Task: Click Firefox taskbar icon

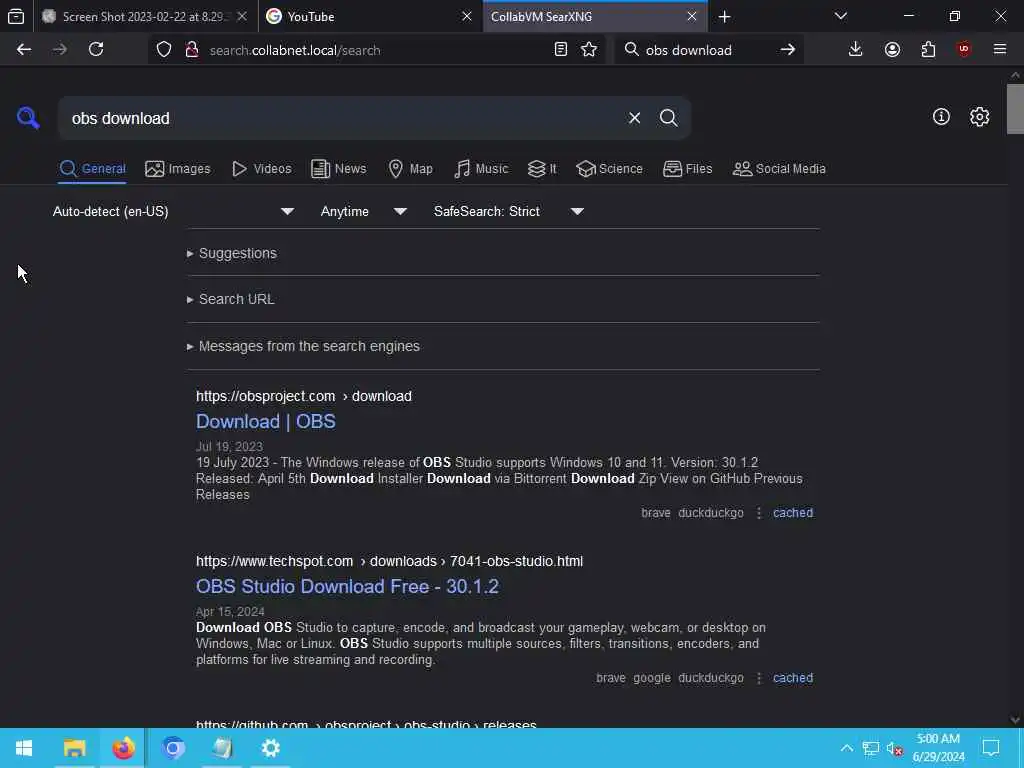Action: pos(123,748)
